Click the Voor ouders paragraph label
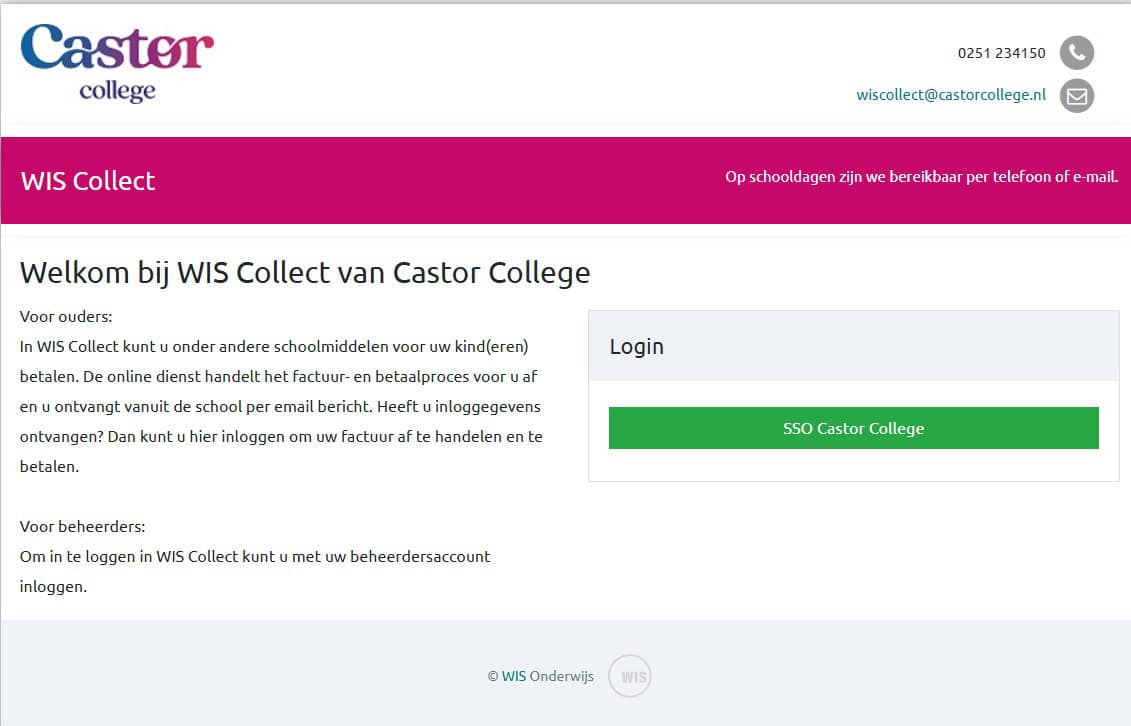This screenshot has width=1131, height=726. [66, 316]
